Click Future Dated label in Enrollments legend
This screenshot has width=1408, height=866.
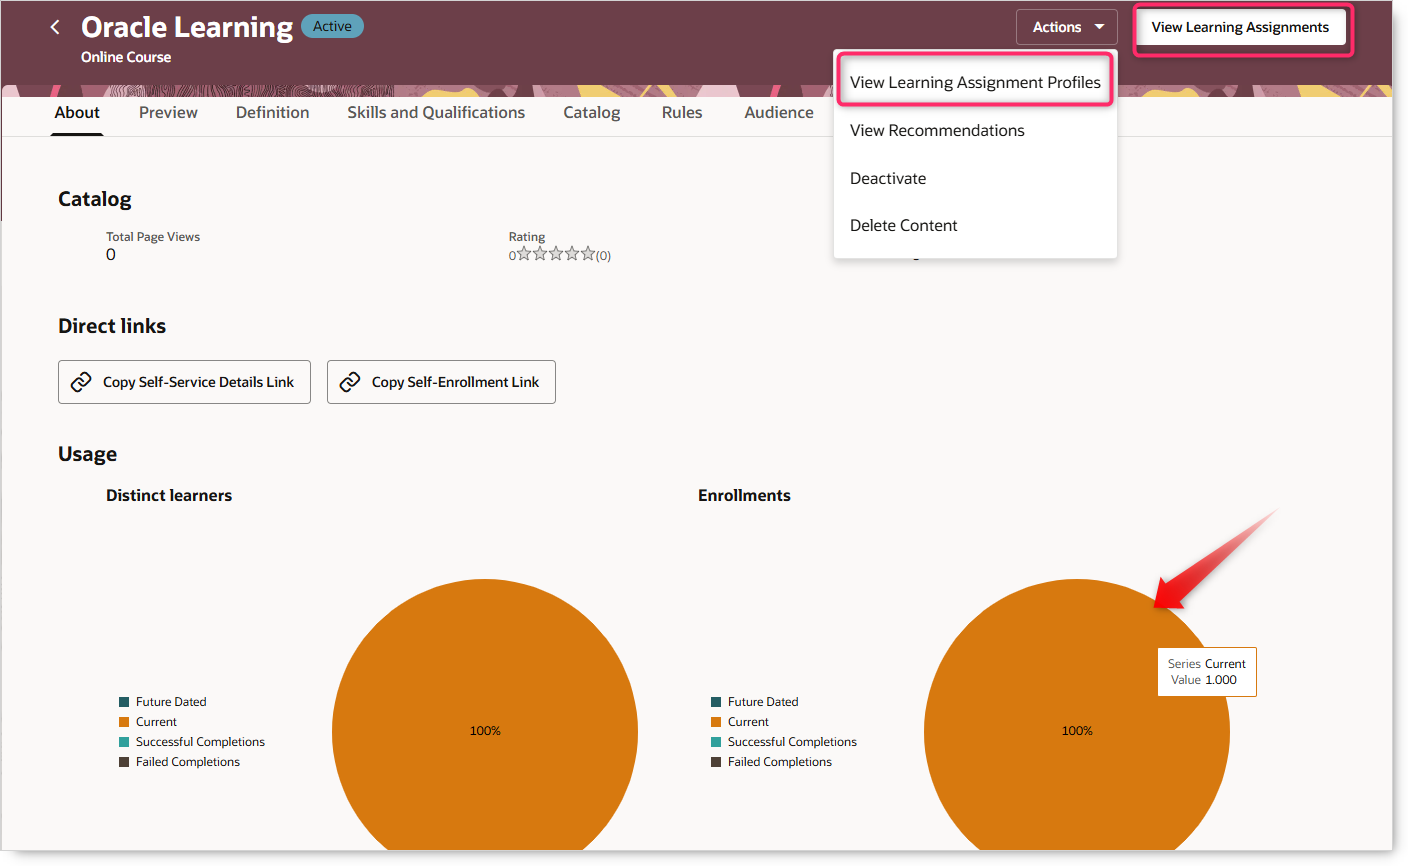click(763, 702)
